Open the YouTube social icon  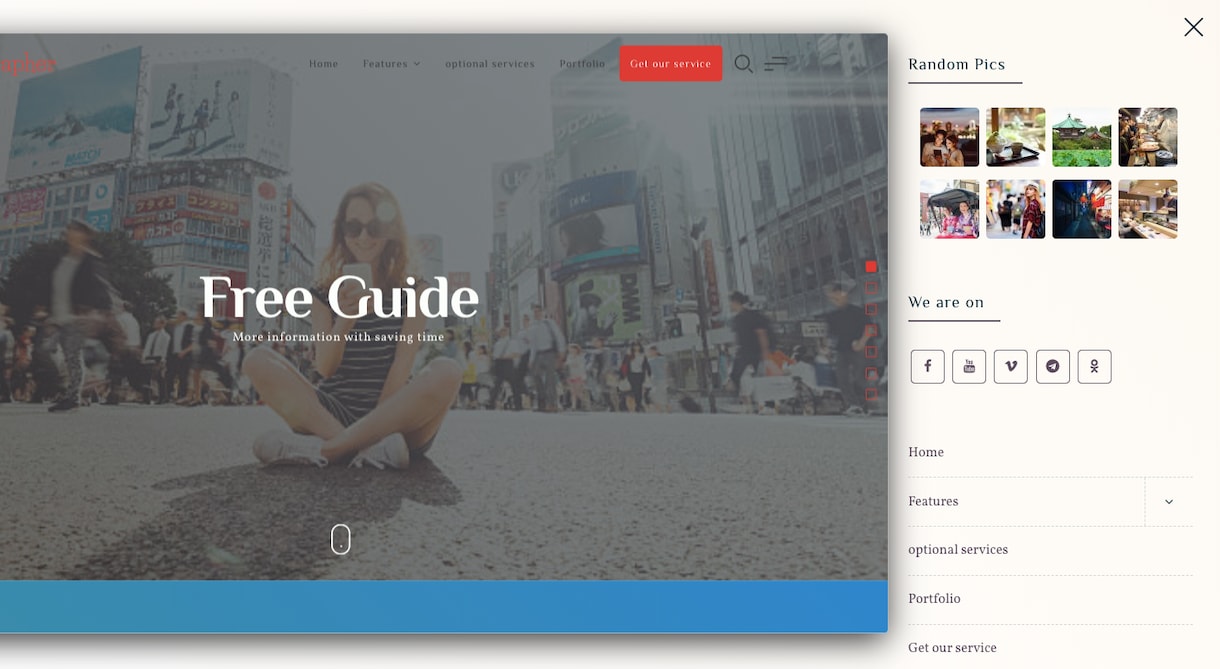[969, 366]
